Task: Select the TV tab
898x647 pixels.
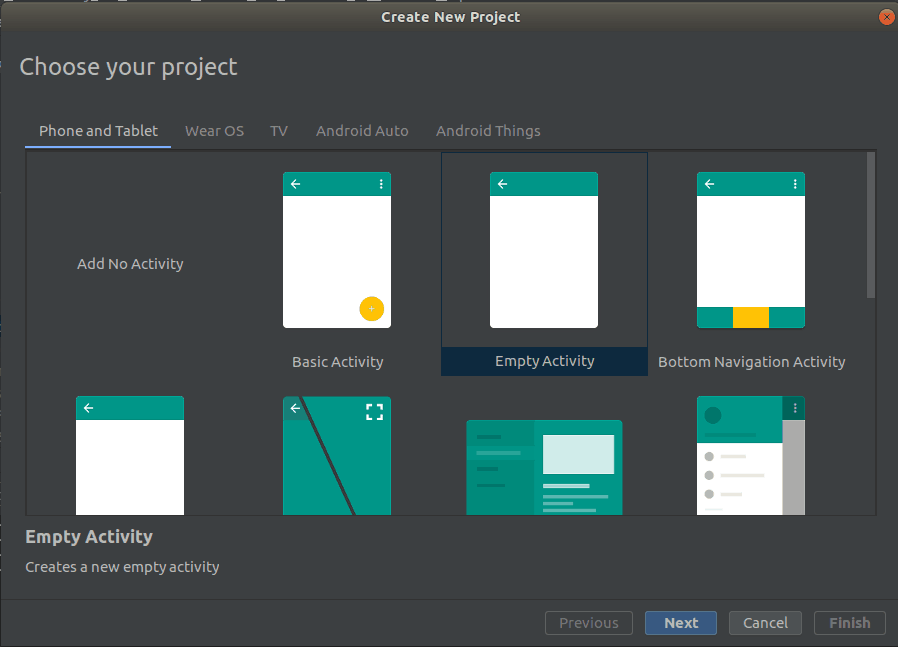Action: click(278, 130)
